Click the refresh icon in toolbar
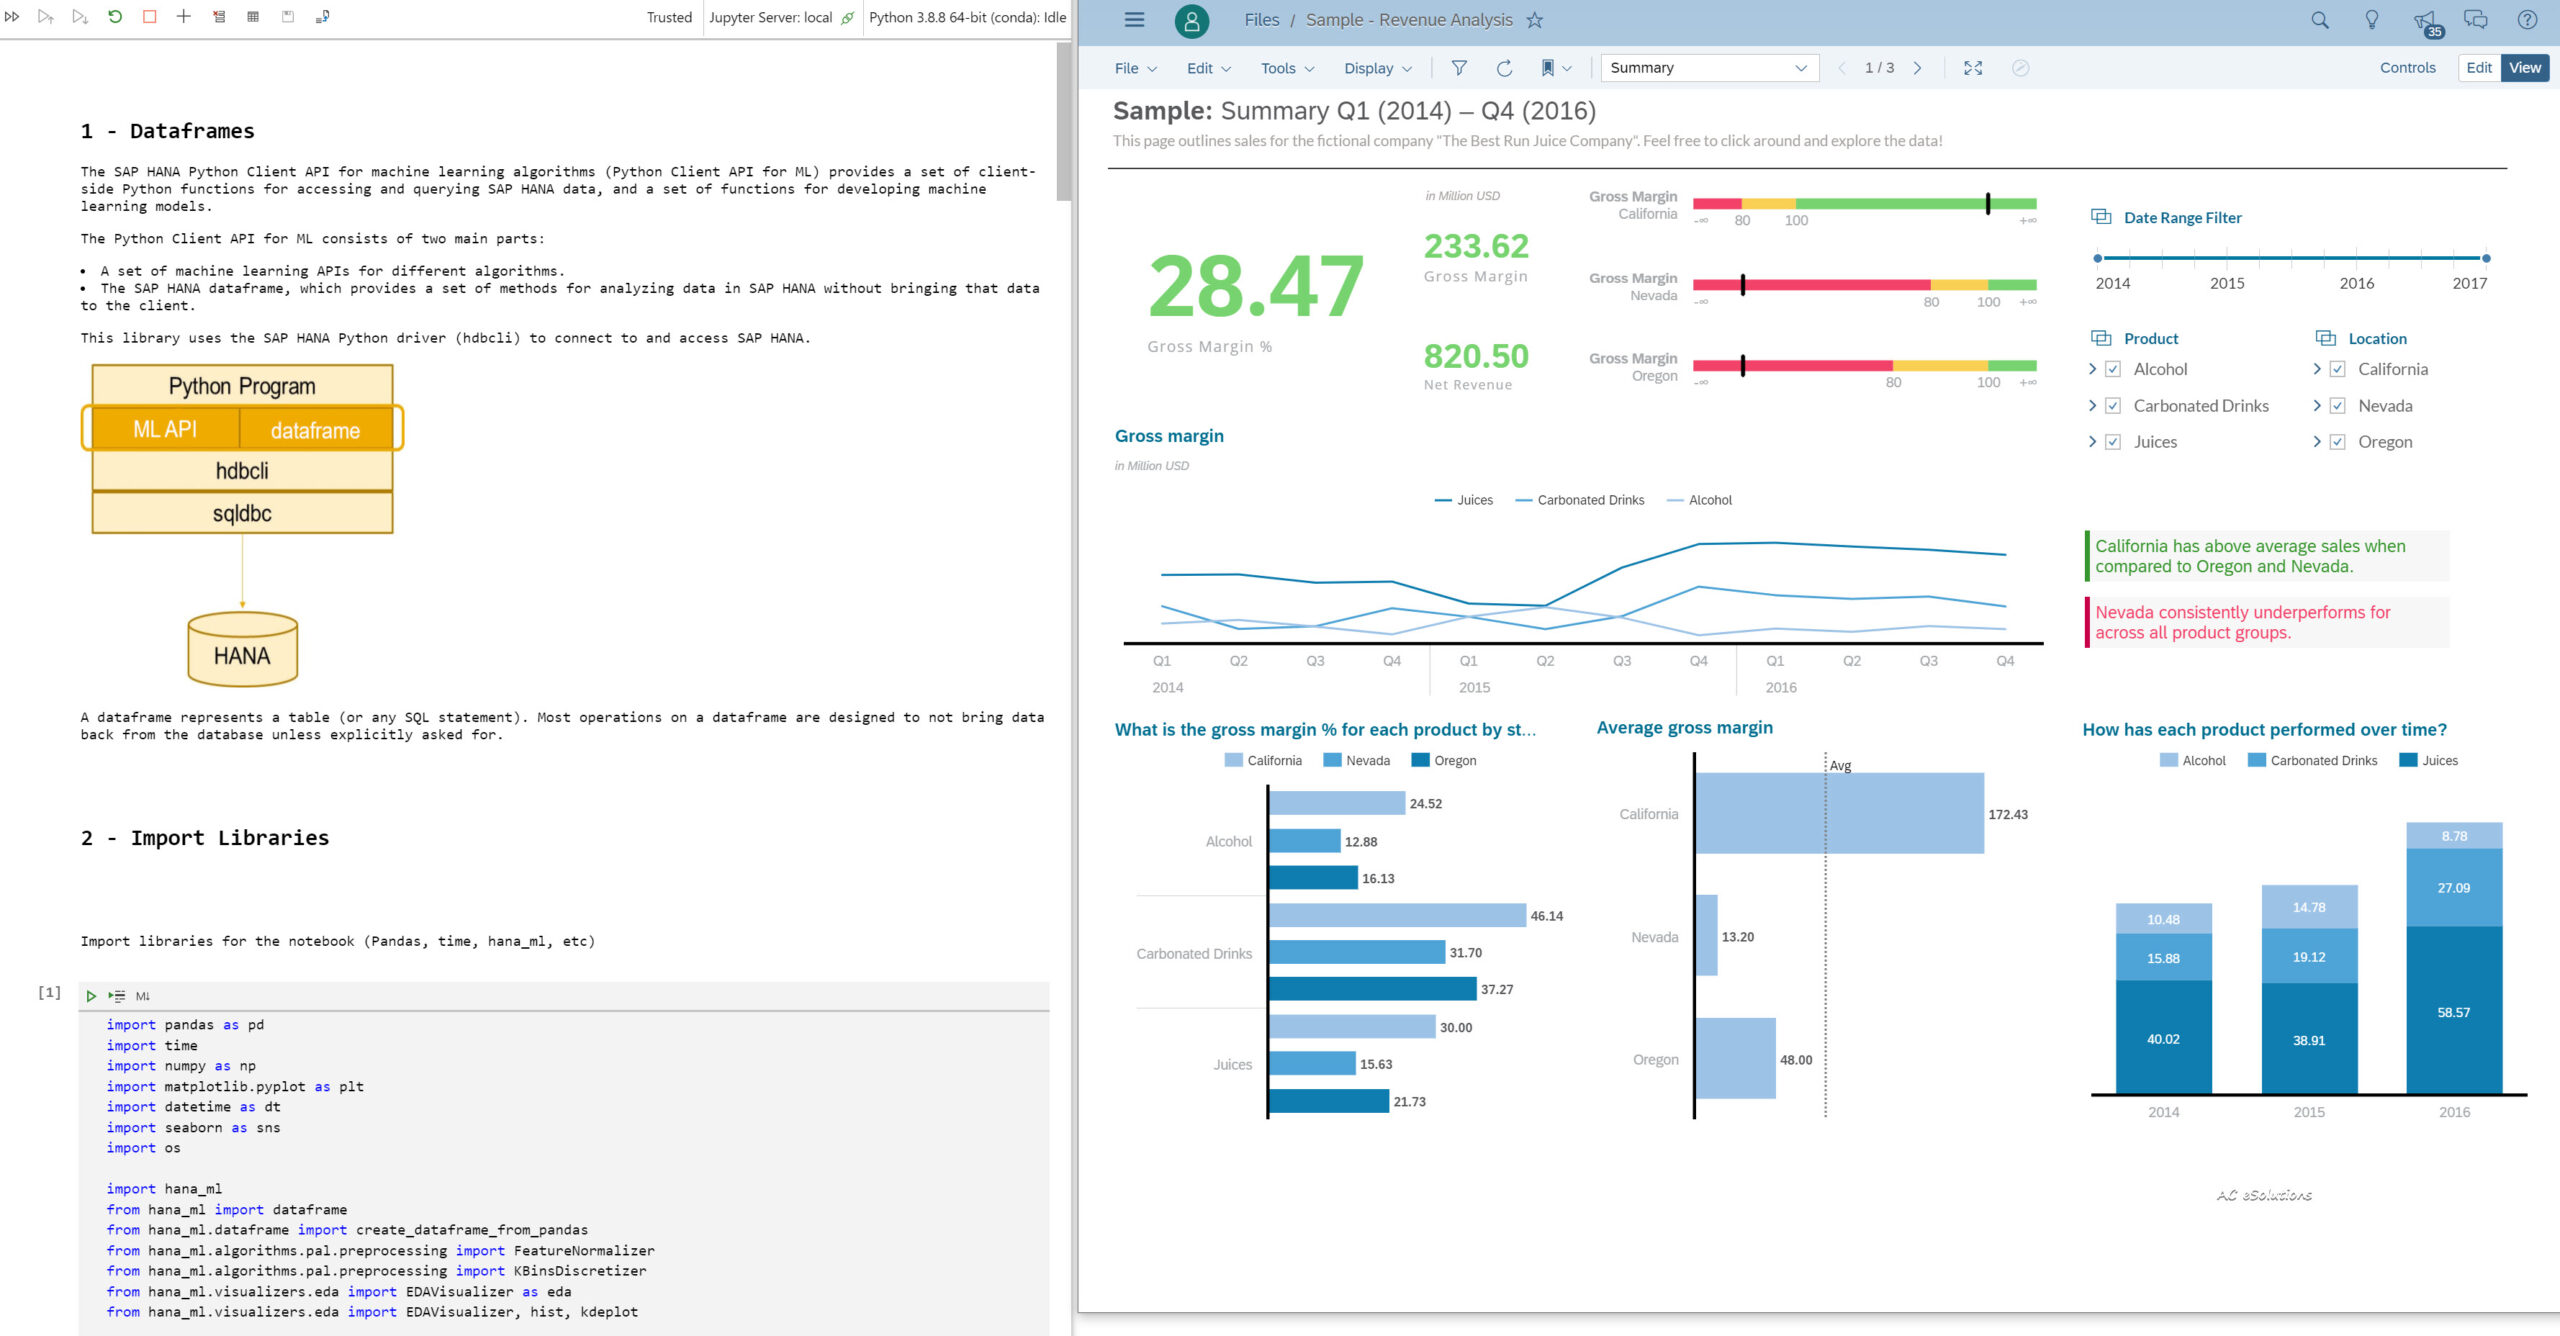The height and width of the screenshot is (1336, 2560). pyautogui.click(x=1504, y=68)
